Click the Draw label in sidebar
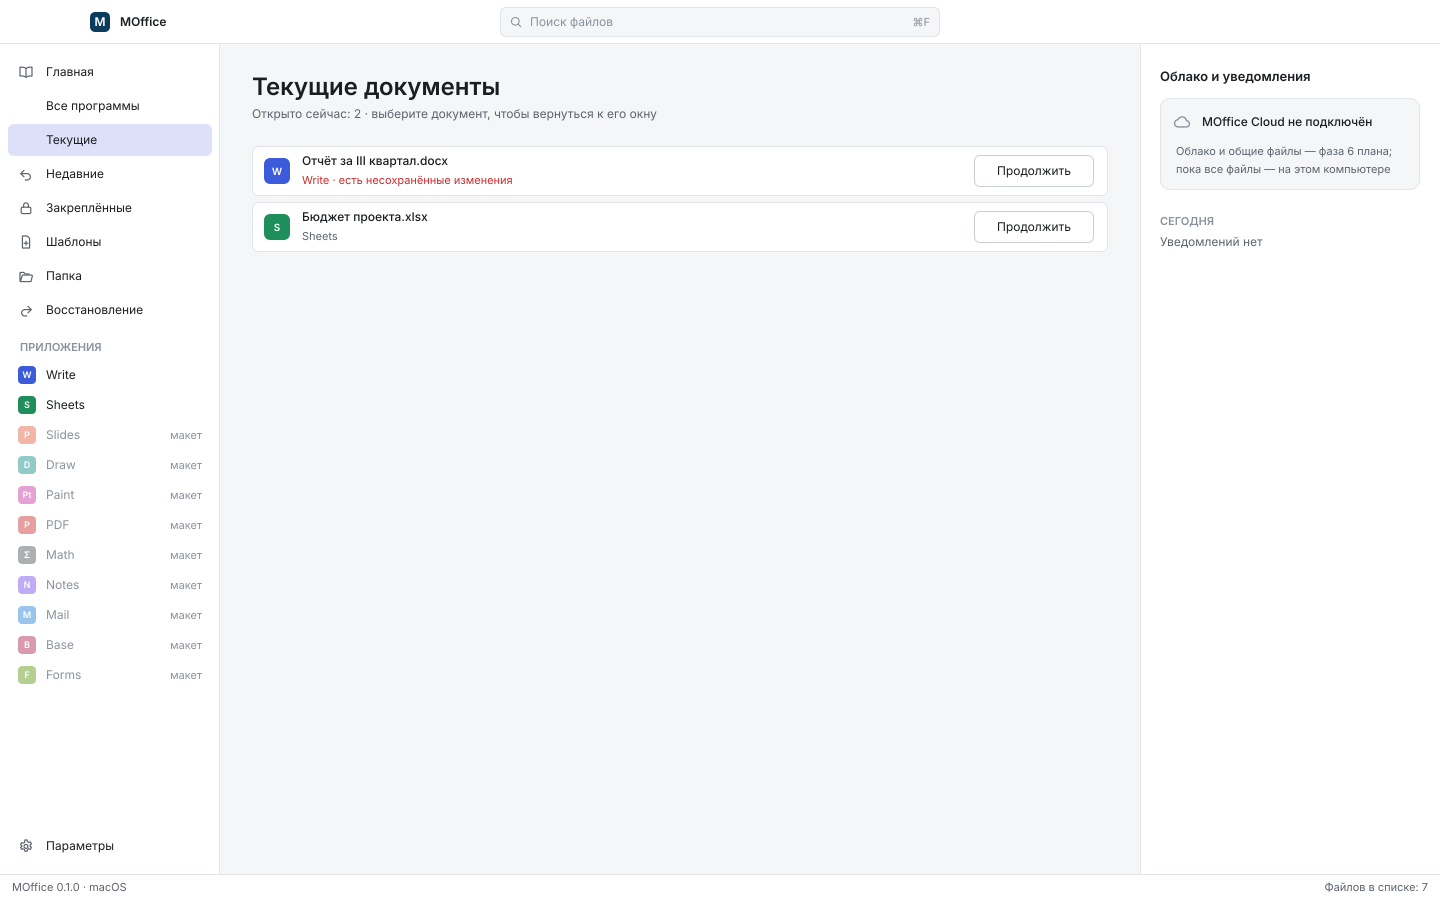The height and width of the screenshot is (900, 1440). (x=61, y=465)
